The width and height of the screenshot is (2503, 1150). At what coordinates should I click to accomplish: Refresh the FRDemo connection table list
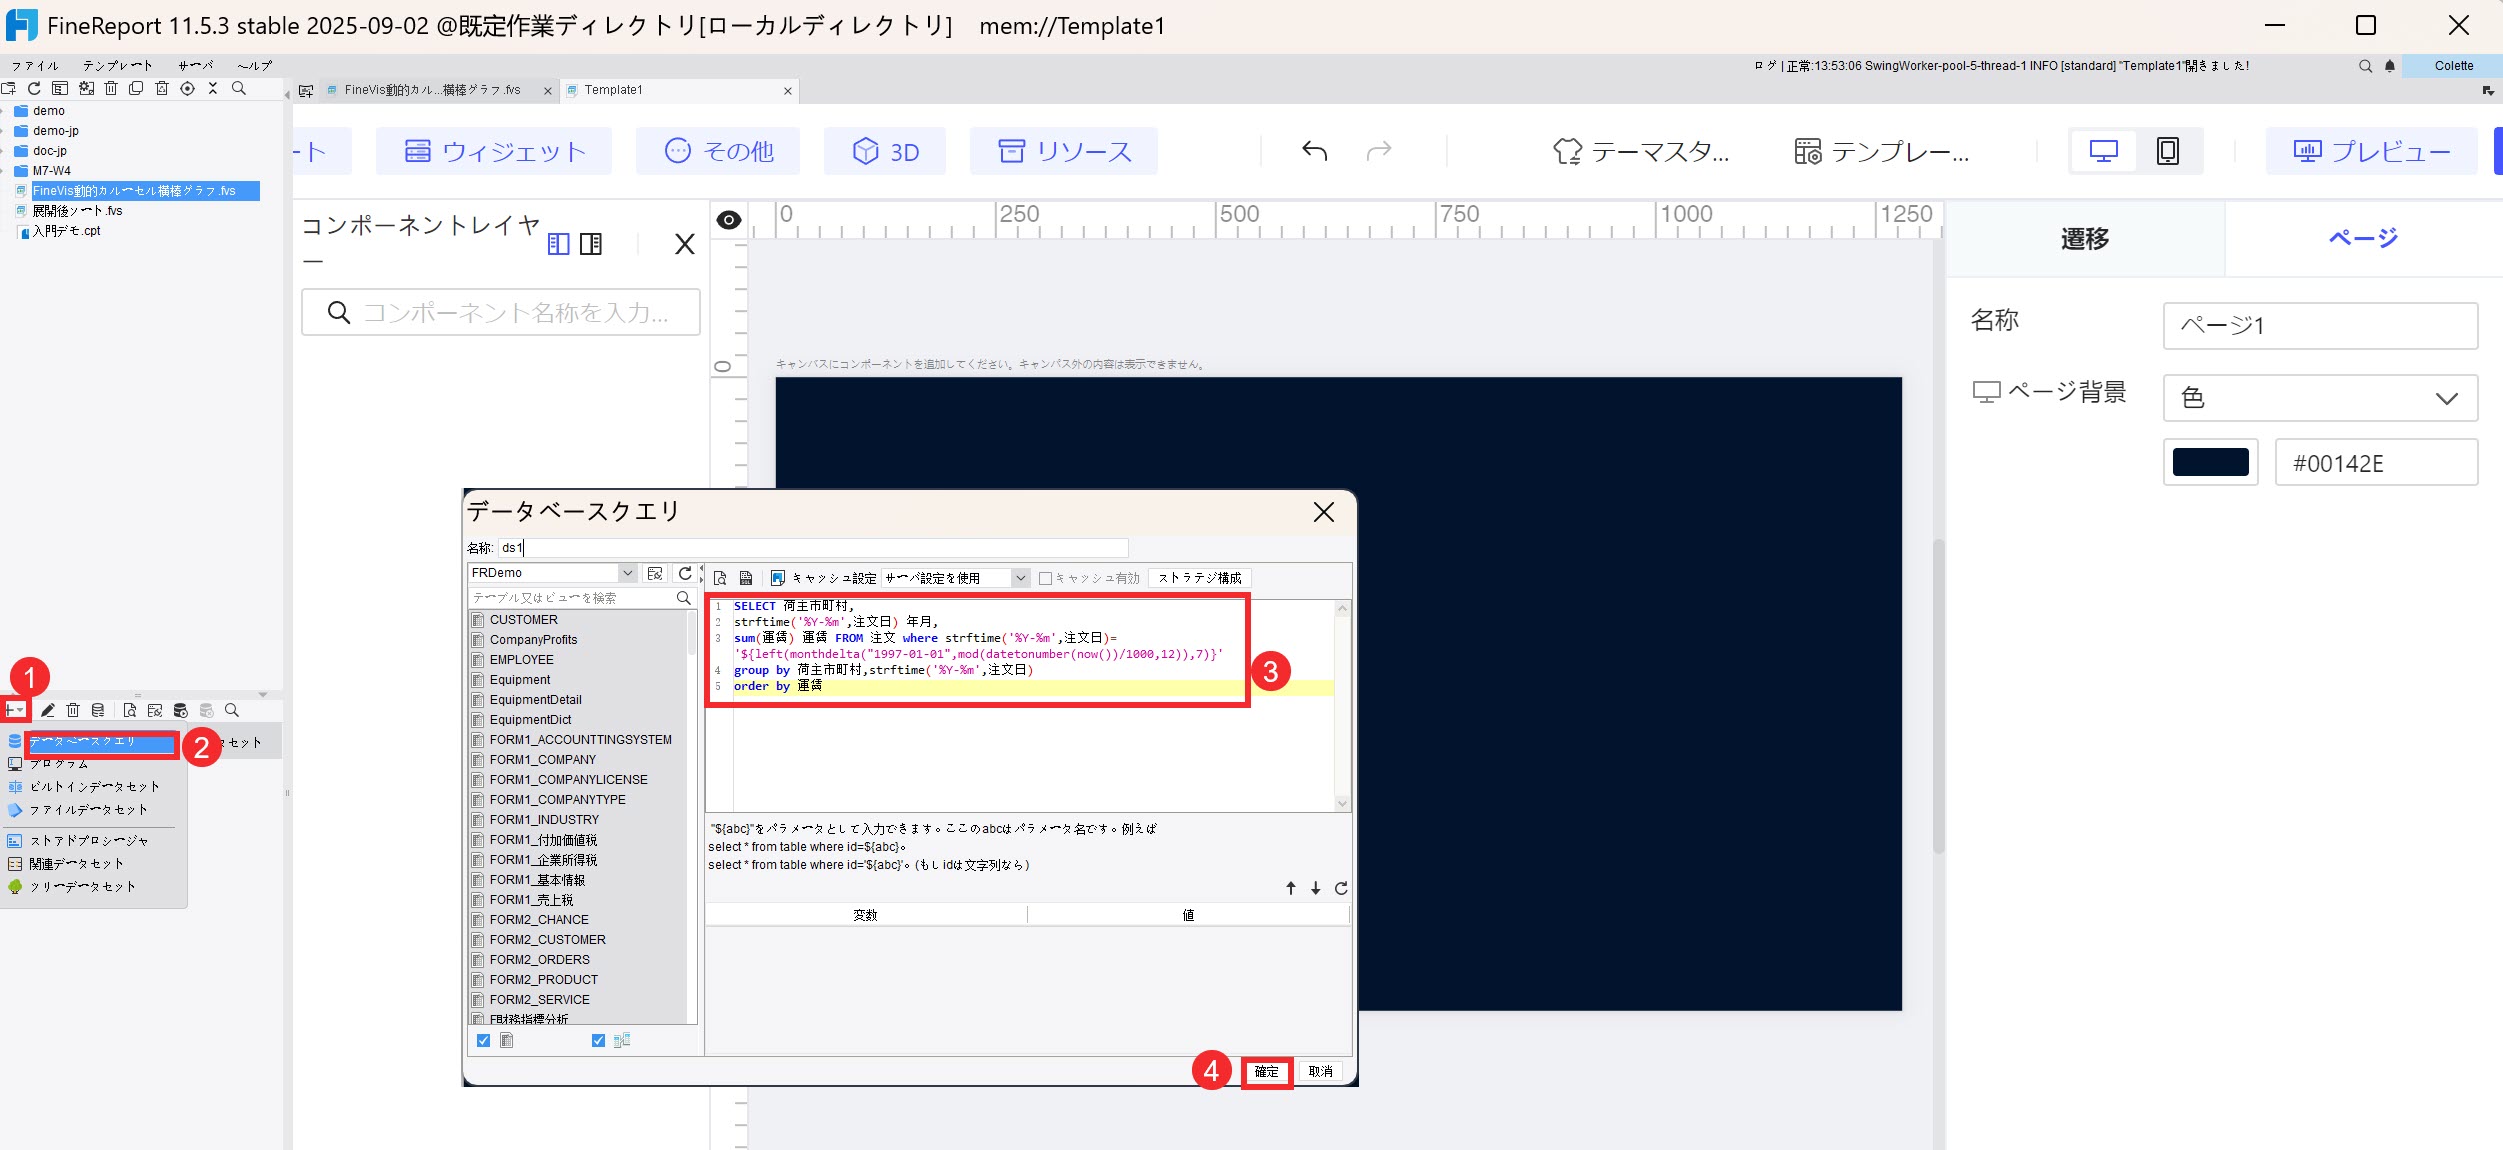pos(685,573)
